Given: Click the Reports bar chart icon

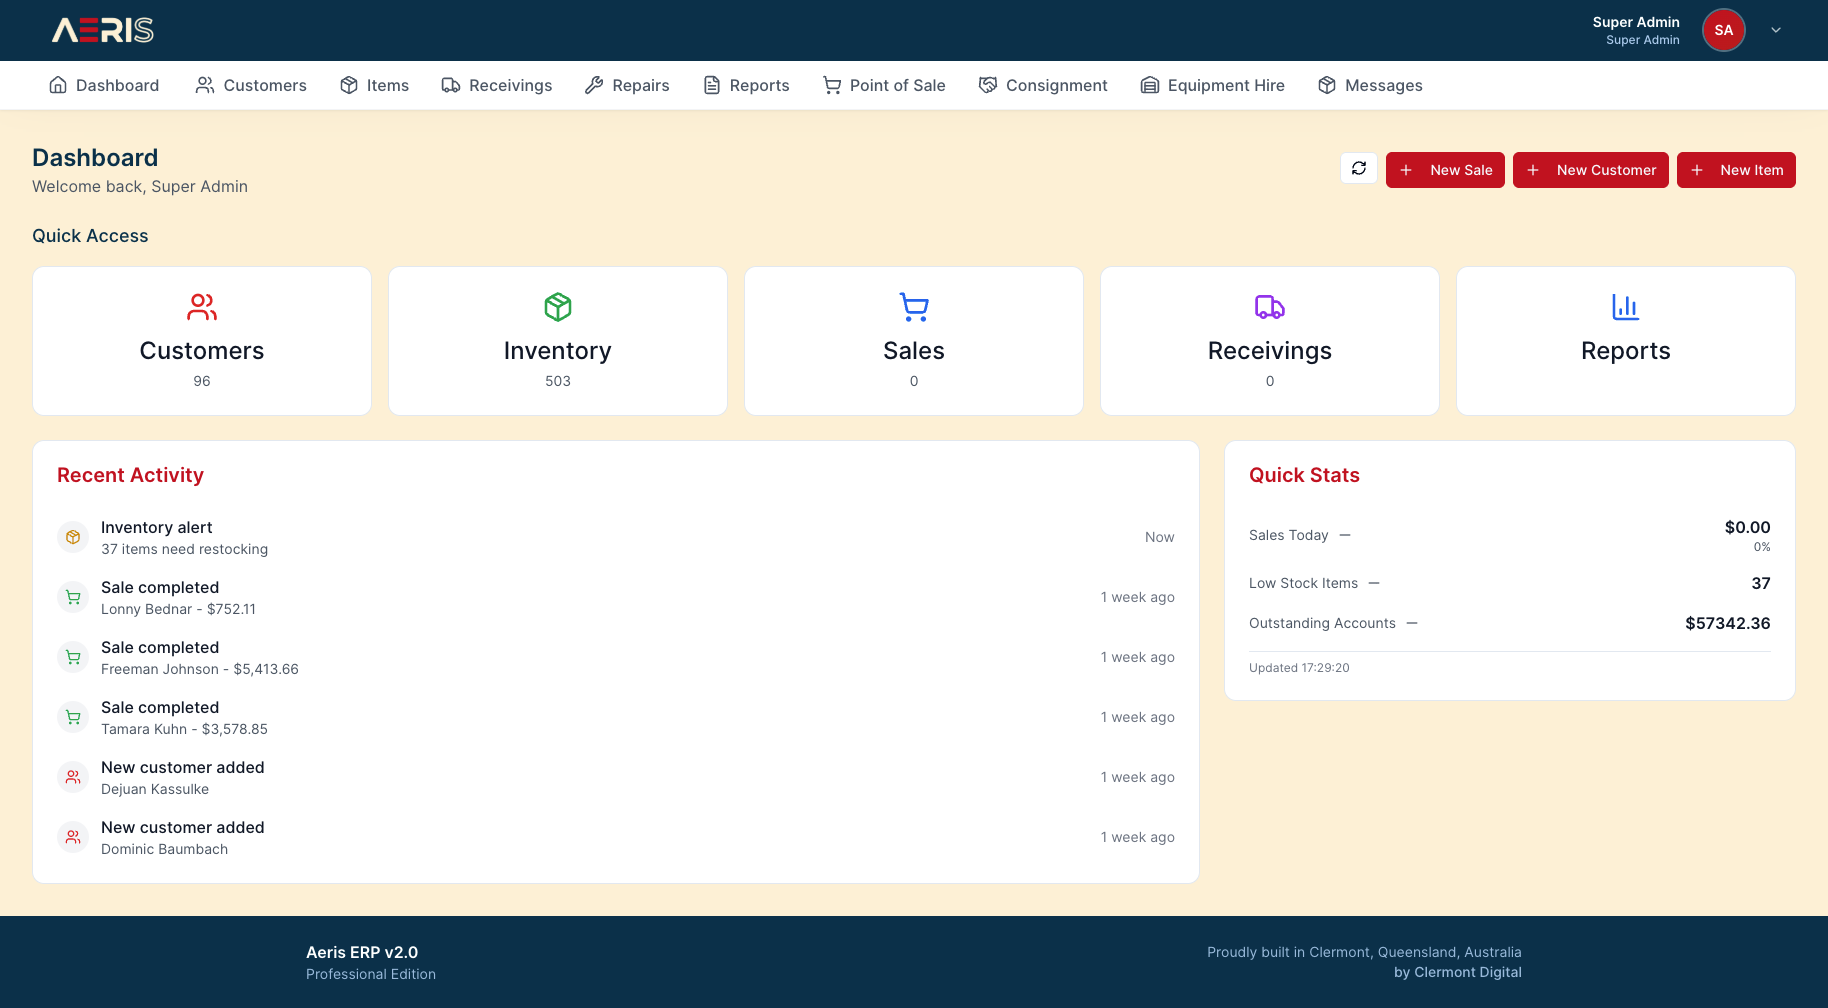Looking at the screenshot, I should 1625,307.
